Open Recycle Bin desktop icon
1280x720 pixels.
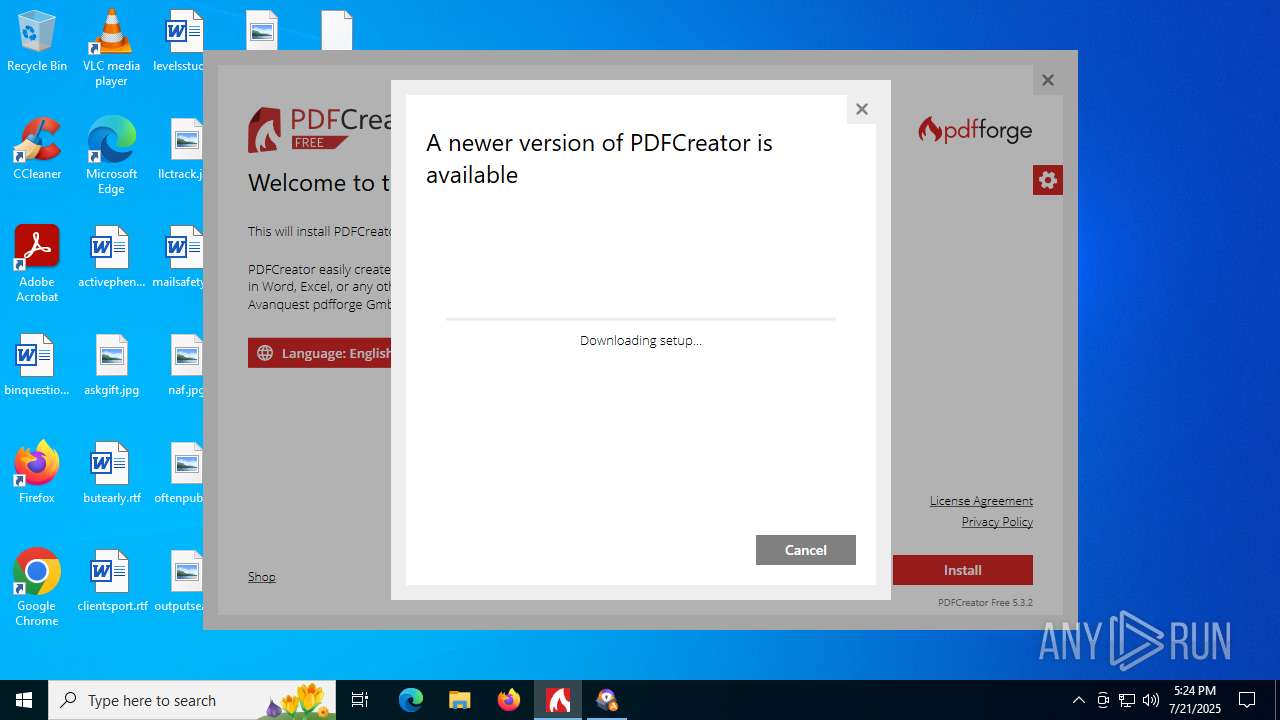click(37, 42)
